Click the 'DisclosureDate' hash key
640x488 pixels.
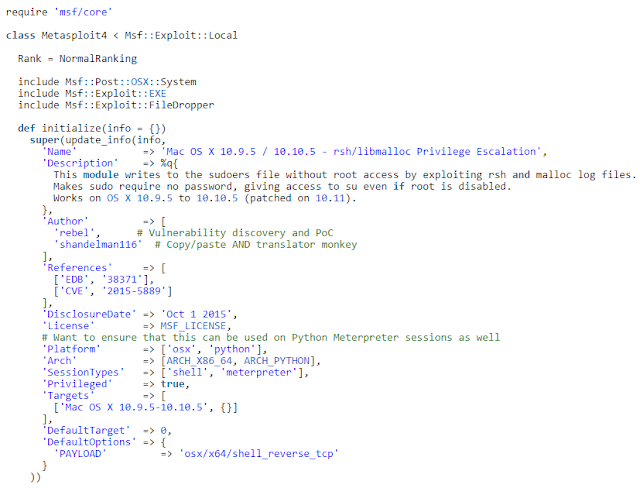pos(89,314)
